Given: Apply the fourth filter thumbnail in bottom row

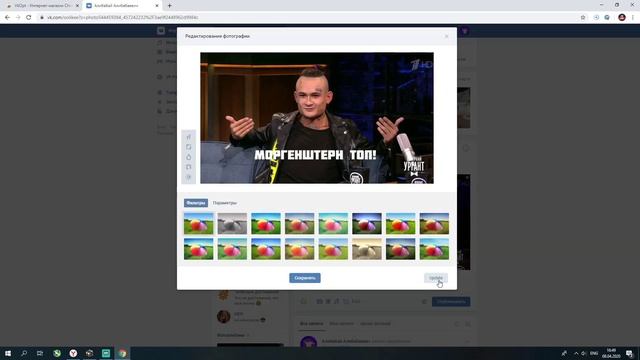Looking at the screenshot, I should click(300, 249).
